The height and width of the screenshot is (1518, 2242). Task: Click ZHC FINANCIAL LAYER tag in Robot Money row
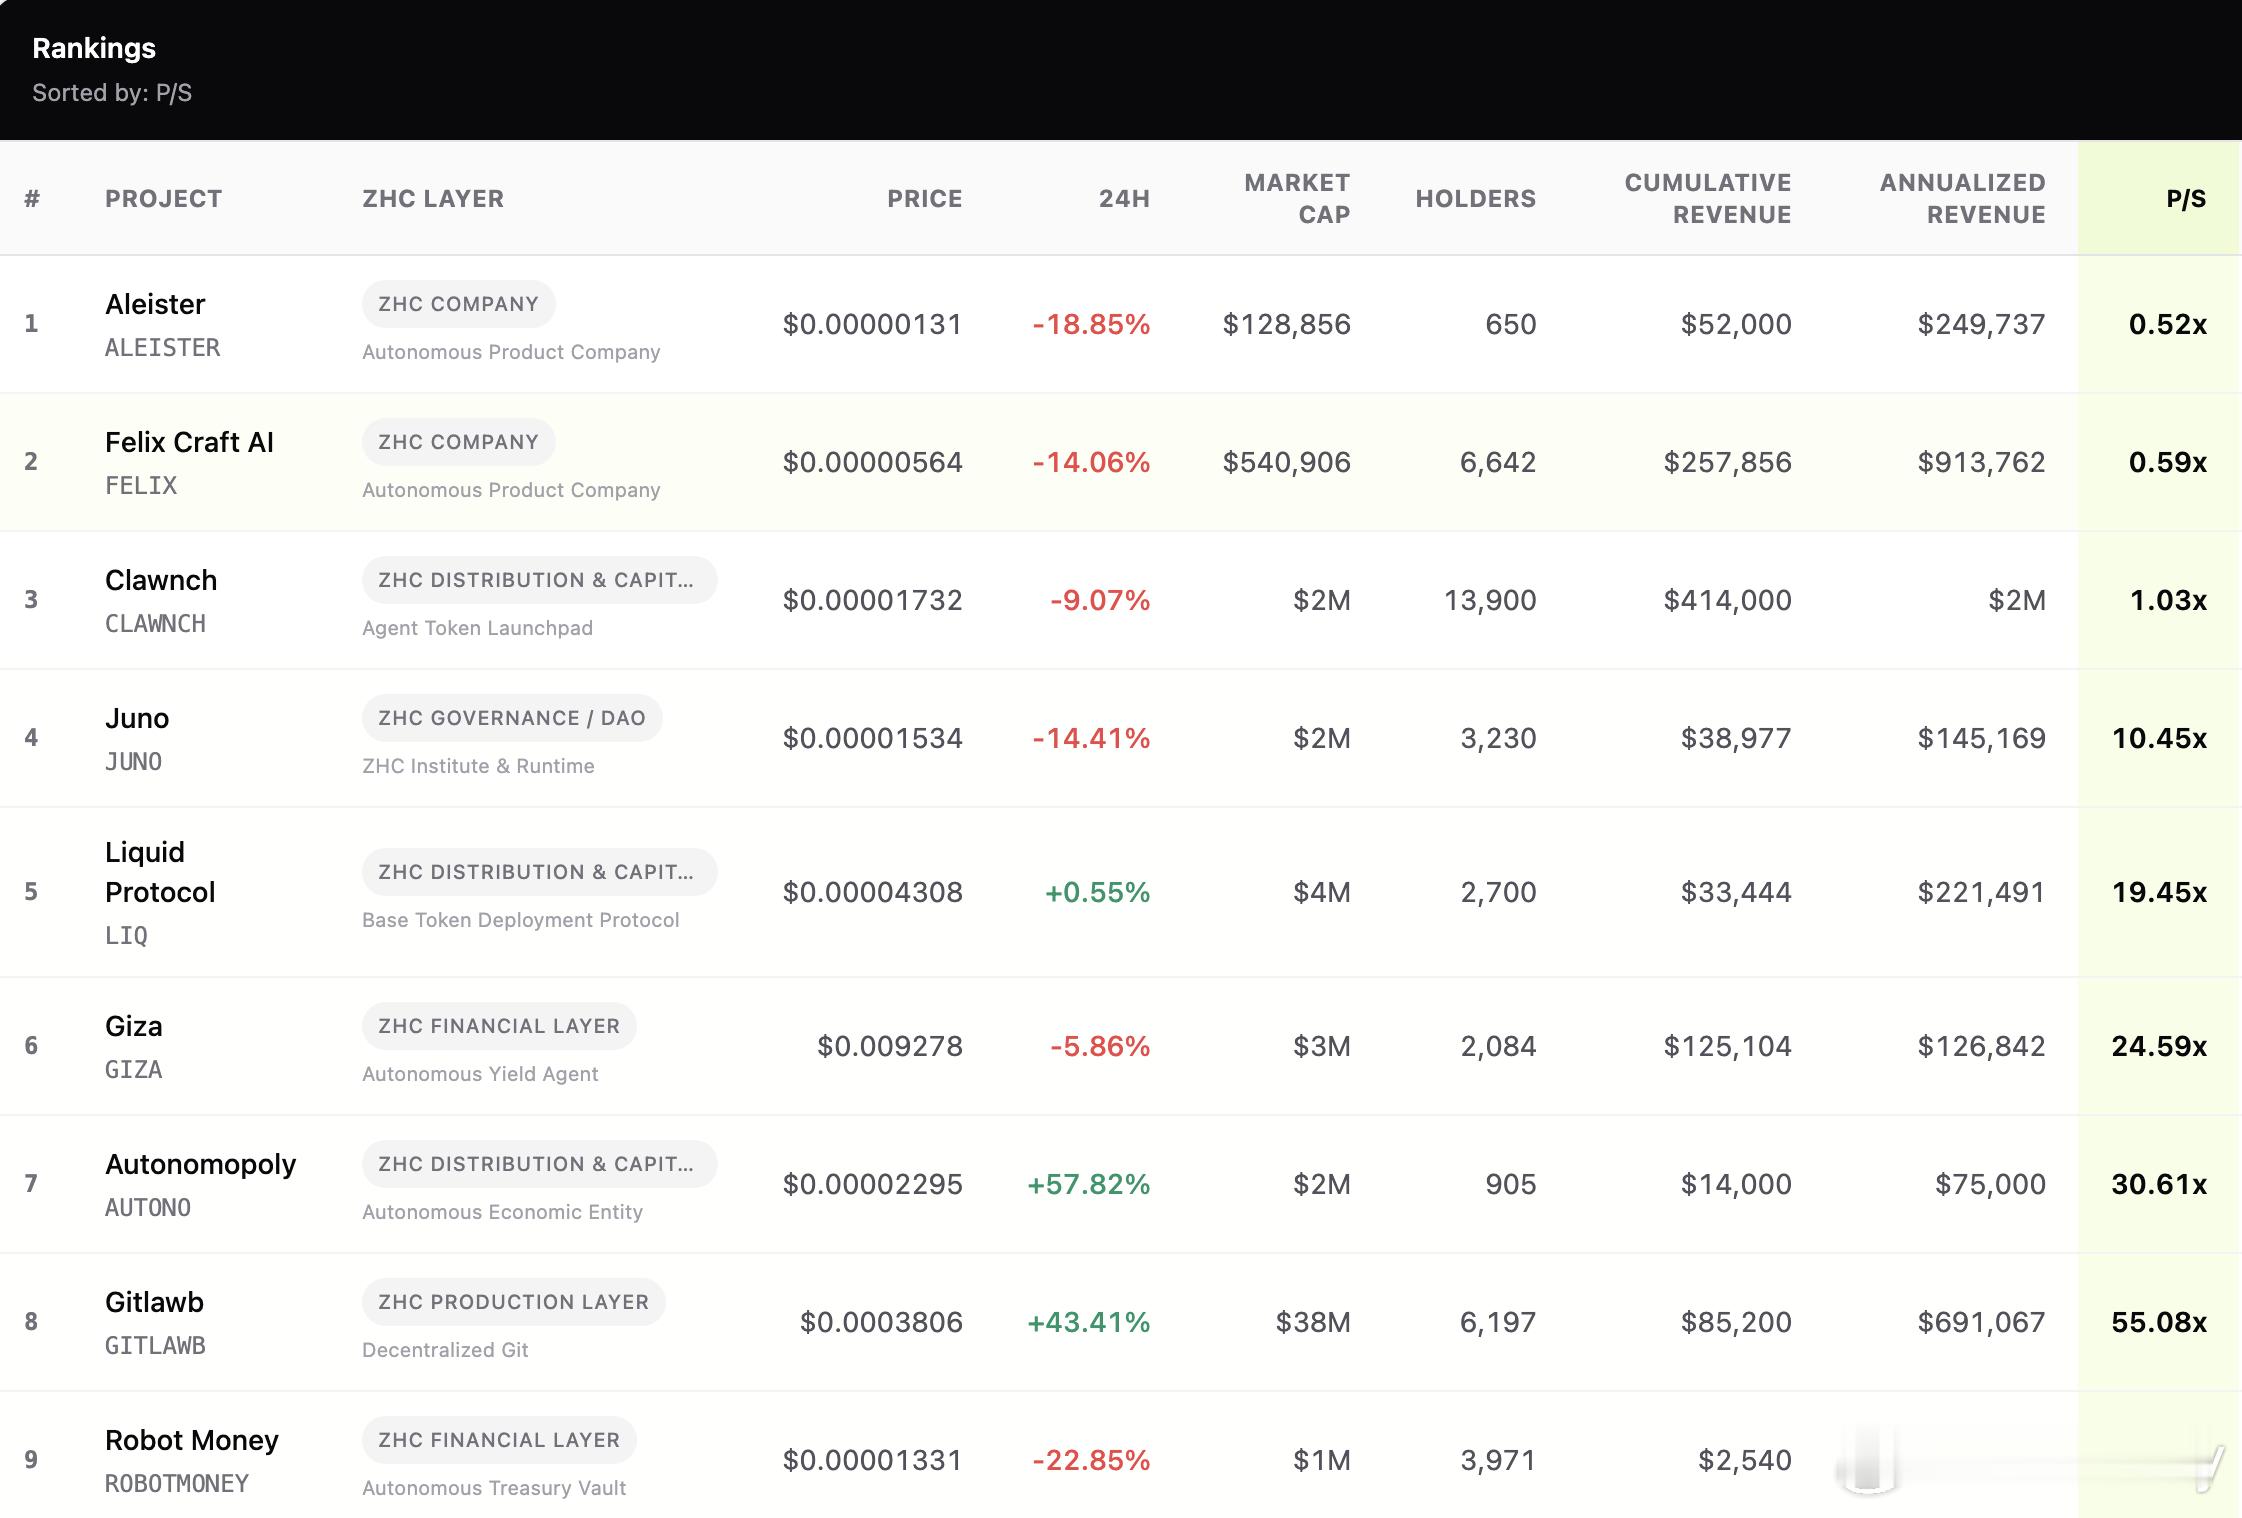tap(499, 1440)
